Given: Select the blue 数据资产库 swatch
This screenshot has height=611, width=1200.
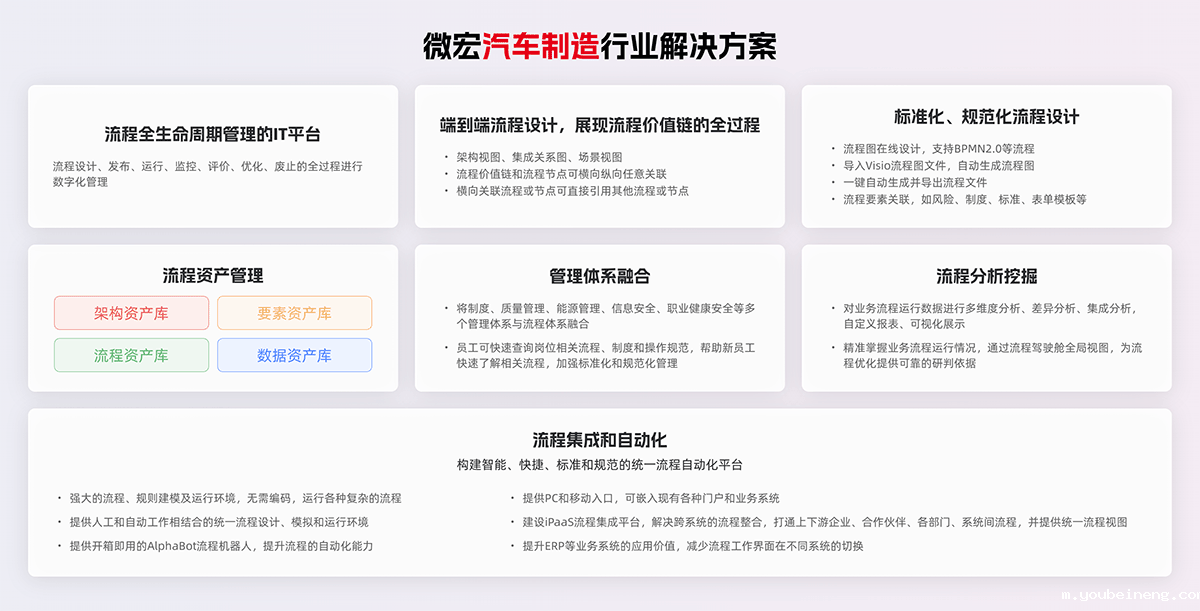Looking at the screenshot, I should [295, 355].
